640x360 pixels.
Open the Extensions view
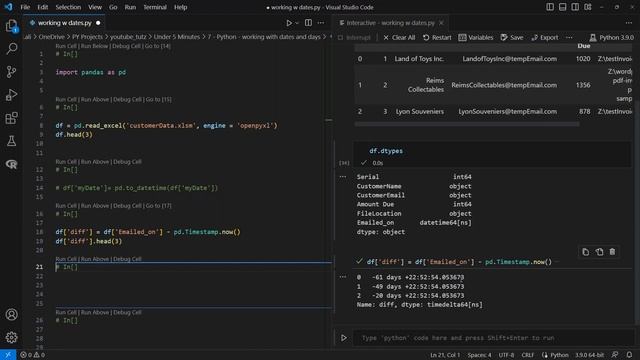tap(11, 118)
